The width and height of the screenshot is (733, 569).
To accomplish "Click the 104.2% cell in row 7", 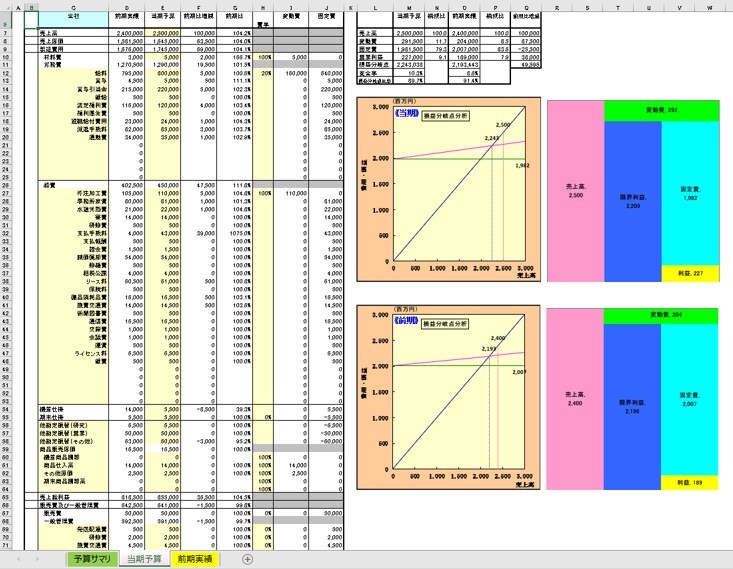I will coord(235,33).
